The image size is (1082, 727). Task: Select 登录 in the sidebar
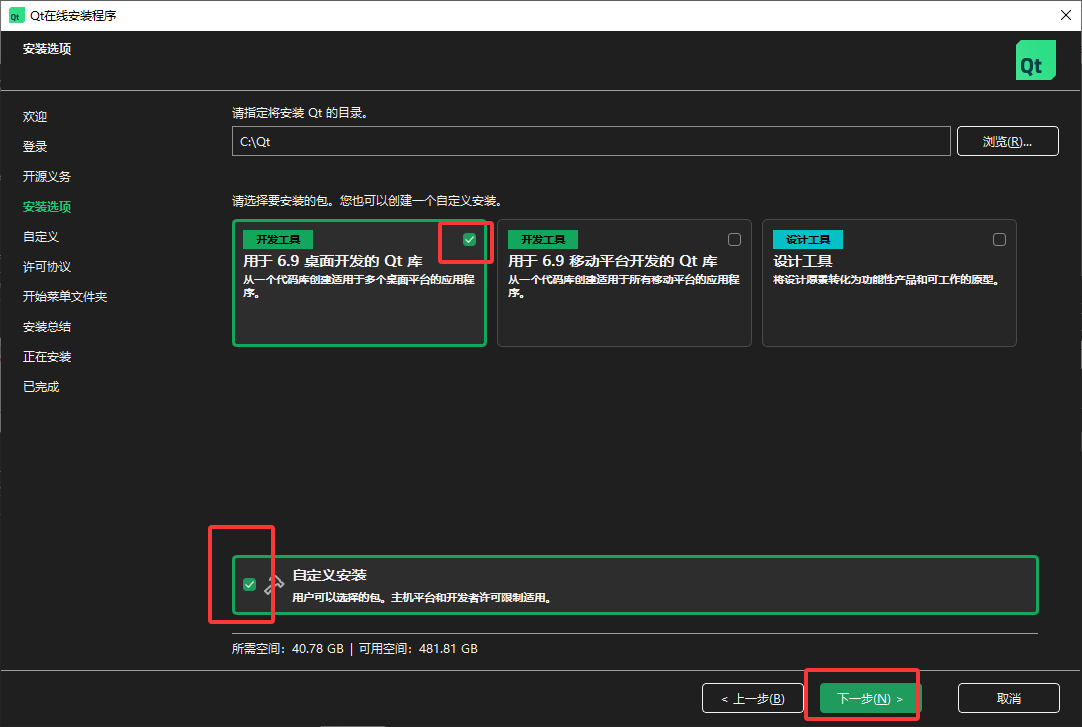coord(35,146)
